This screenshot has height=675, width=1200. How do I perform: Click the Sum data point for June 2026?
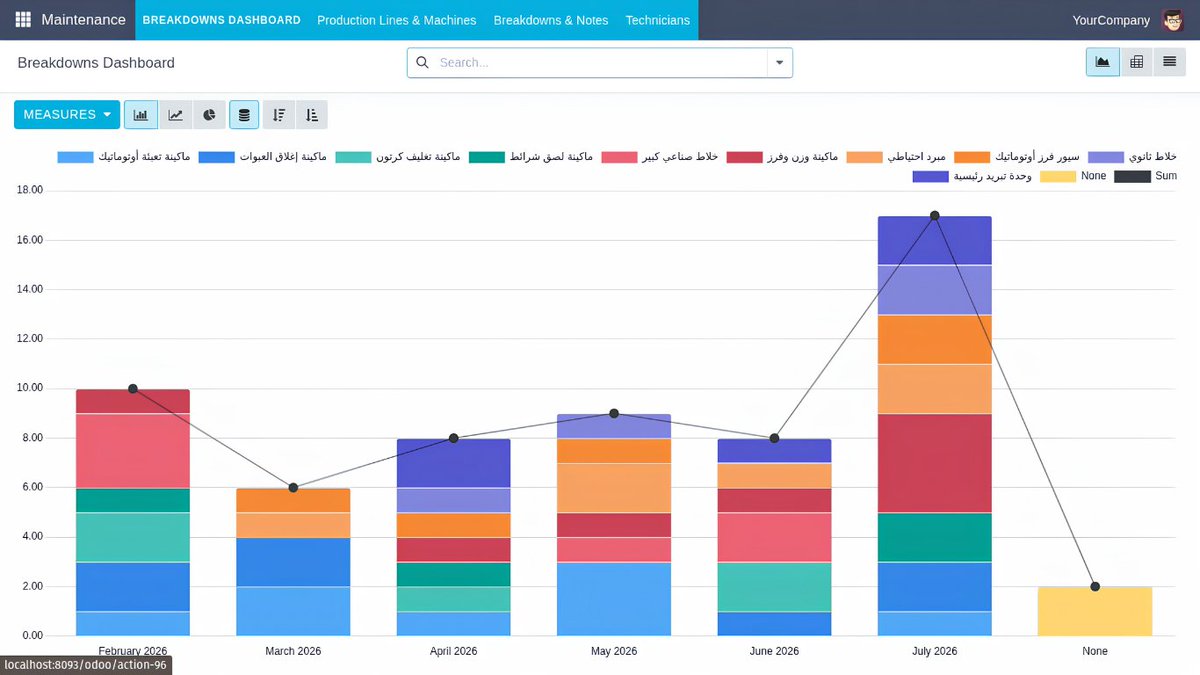coord(774,438)
